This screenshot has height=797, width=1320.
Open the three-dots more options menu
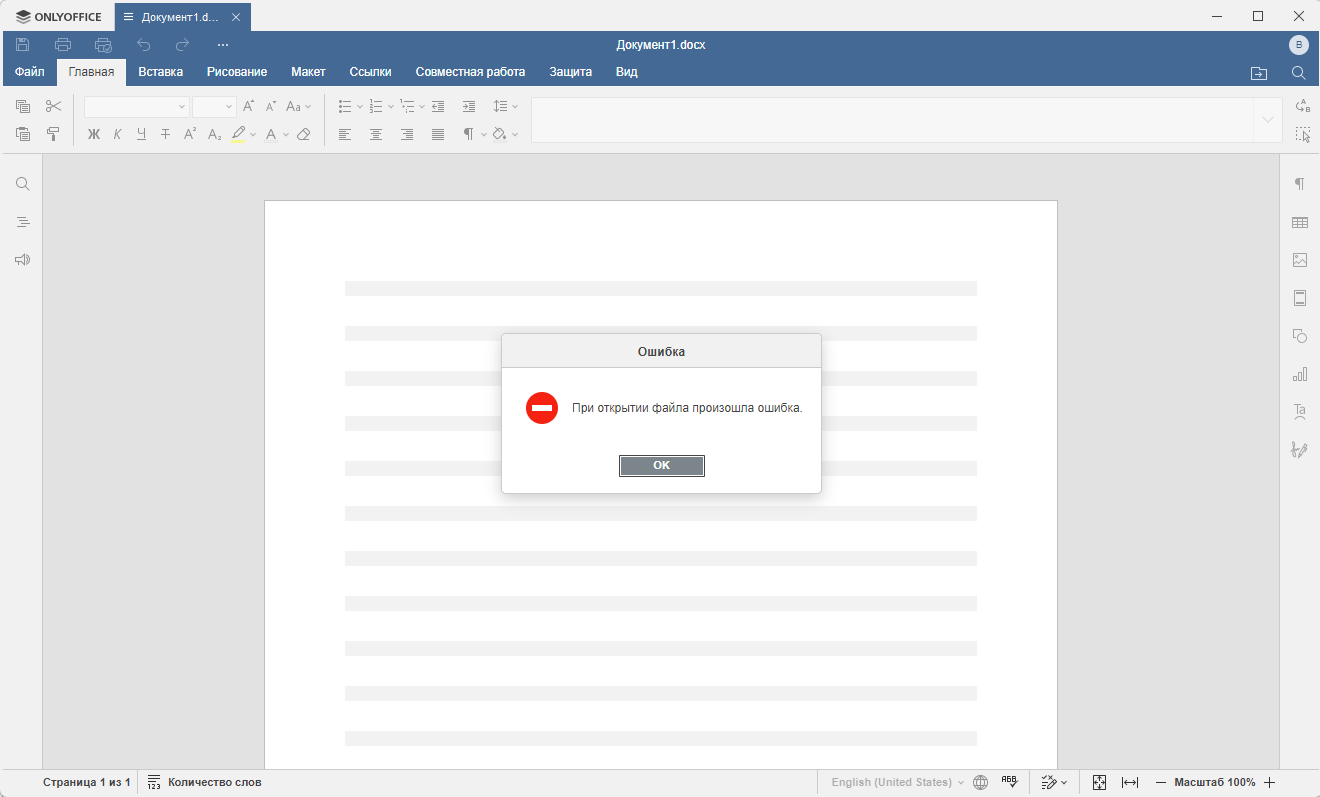[x=223, y=45]
